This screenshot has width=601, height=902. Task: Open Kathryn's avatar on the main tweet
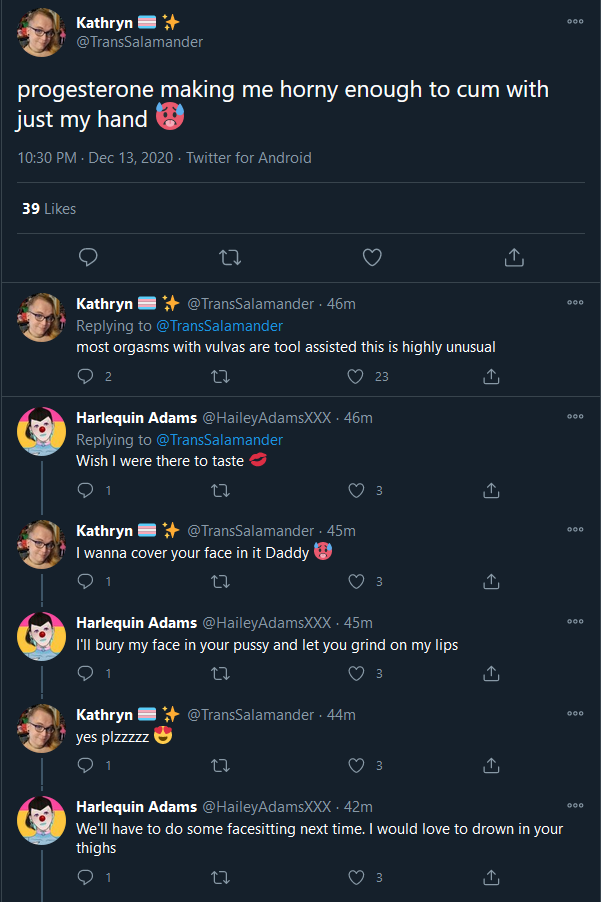[41, 32]
